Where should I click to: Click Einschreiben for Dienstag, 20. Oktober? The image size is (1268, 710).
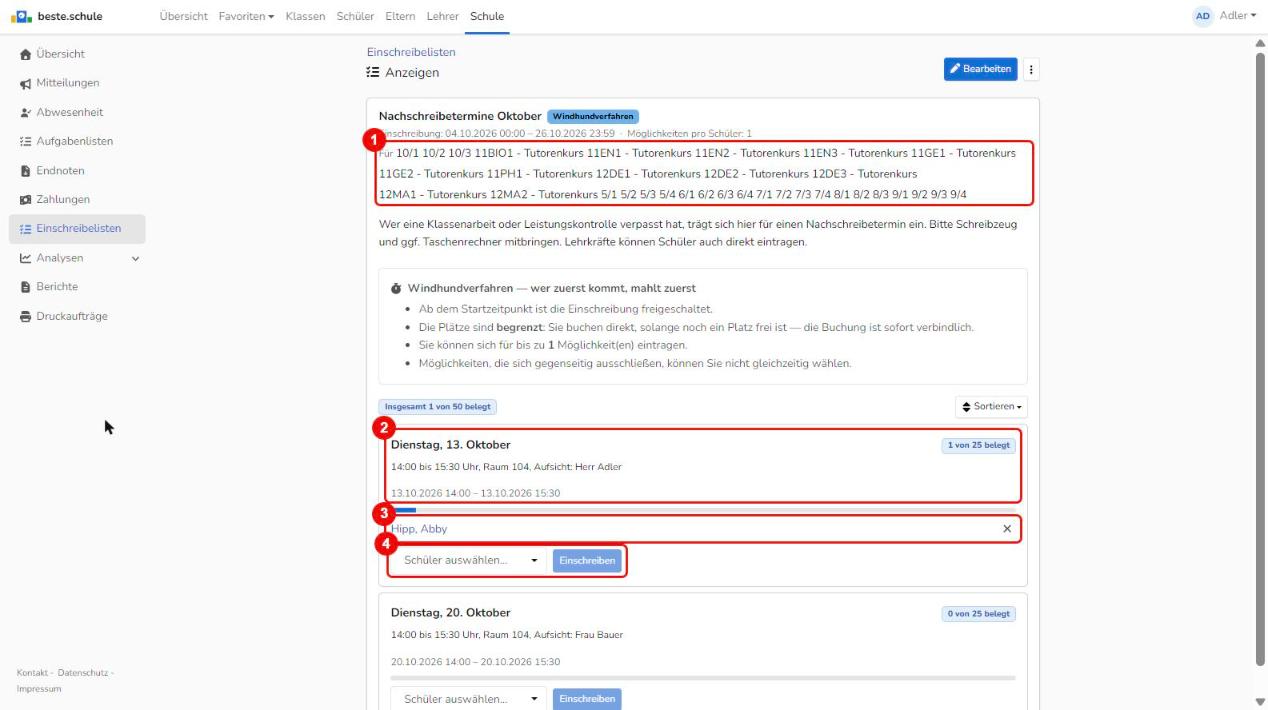(587, 700)
